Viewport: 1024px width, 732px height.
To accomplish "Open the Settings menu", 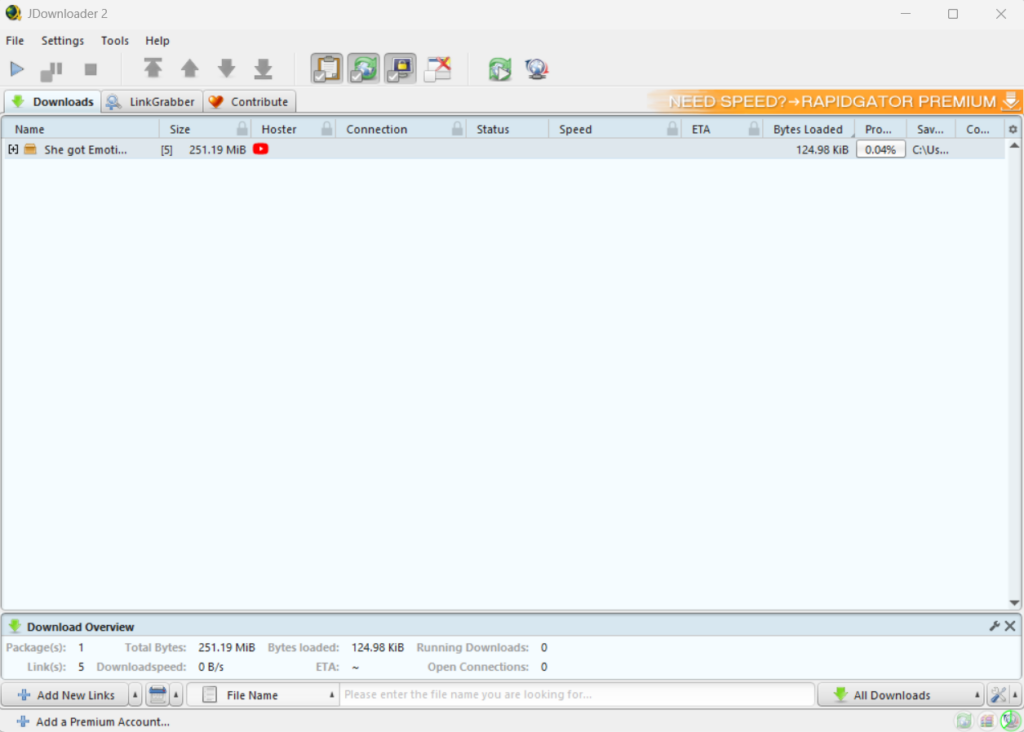I will 62,41.
